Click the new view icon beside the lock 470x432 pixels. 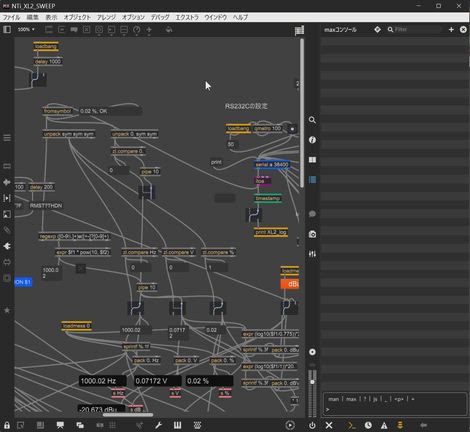click(x=20, y=425)
